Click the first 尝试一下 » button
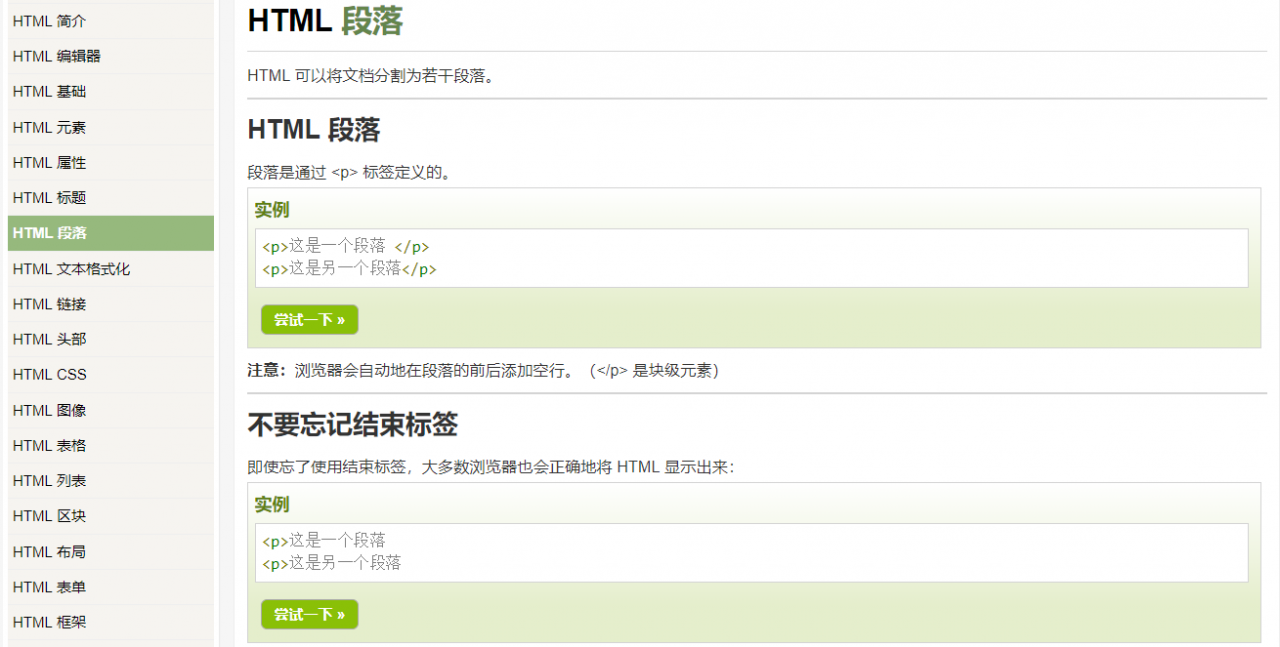 309,319
